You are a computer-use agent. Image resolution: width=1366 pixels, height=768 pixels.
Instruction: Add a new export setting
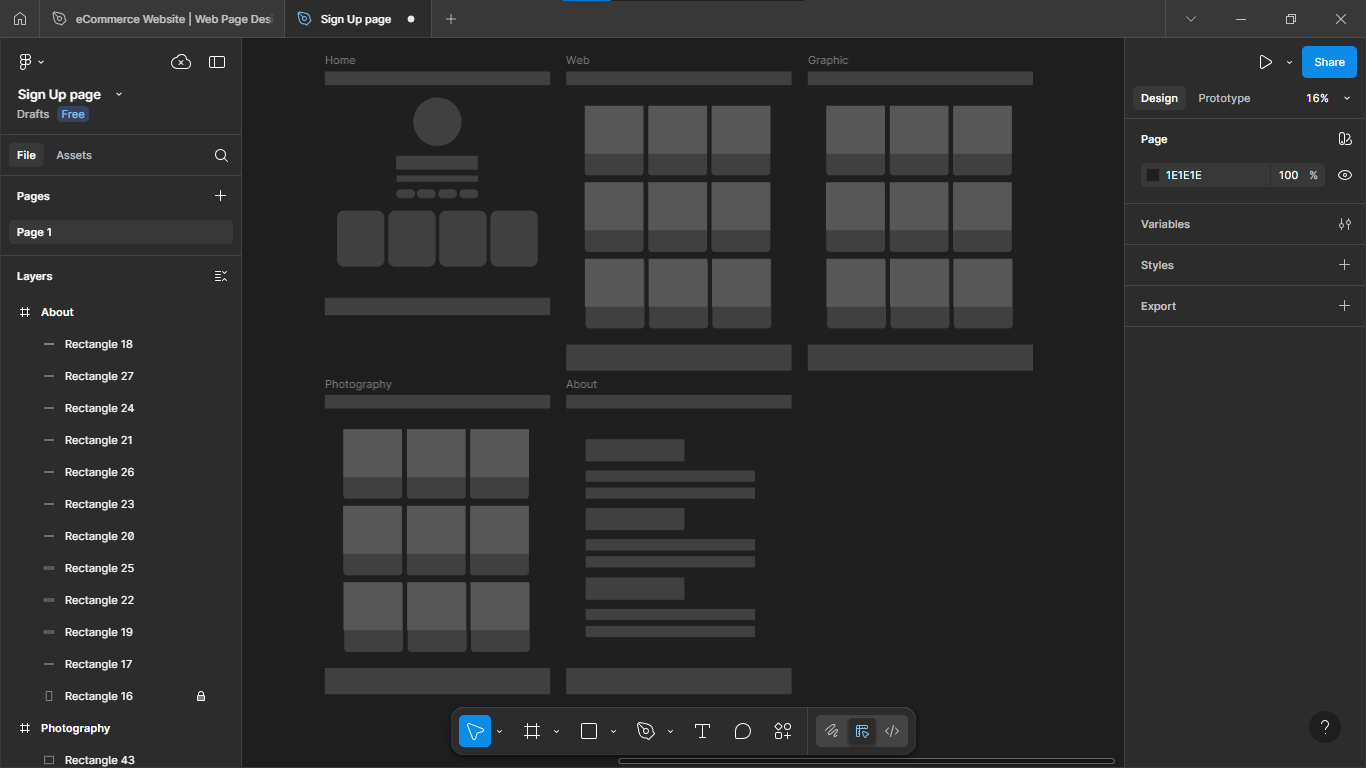coord(1344,306)
